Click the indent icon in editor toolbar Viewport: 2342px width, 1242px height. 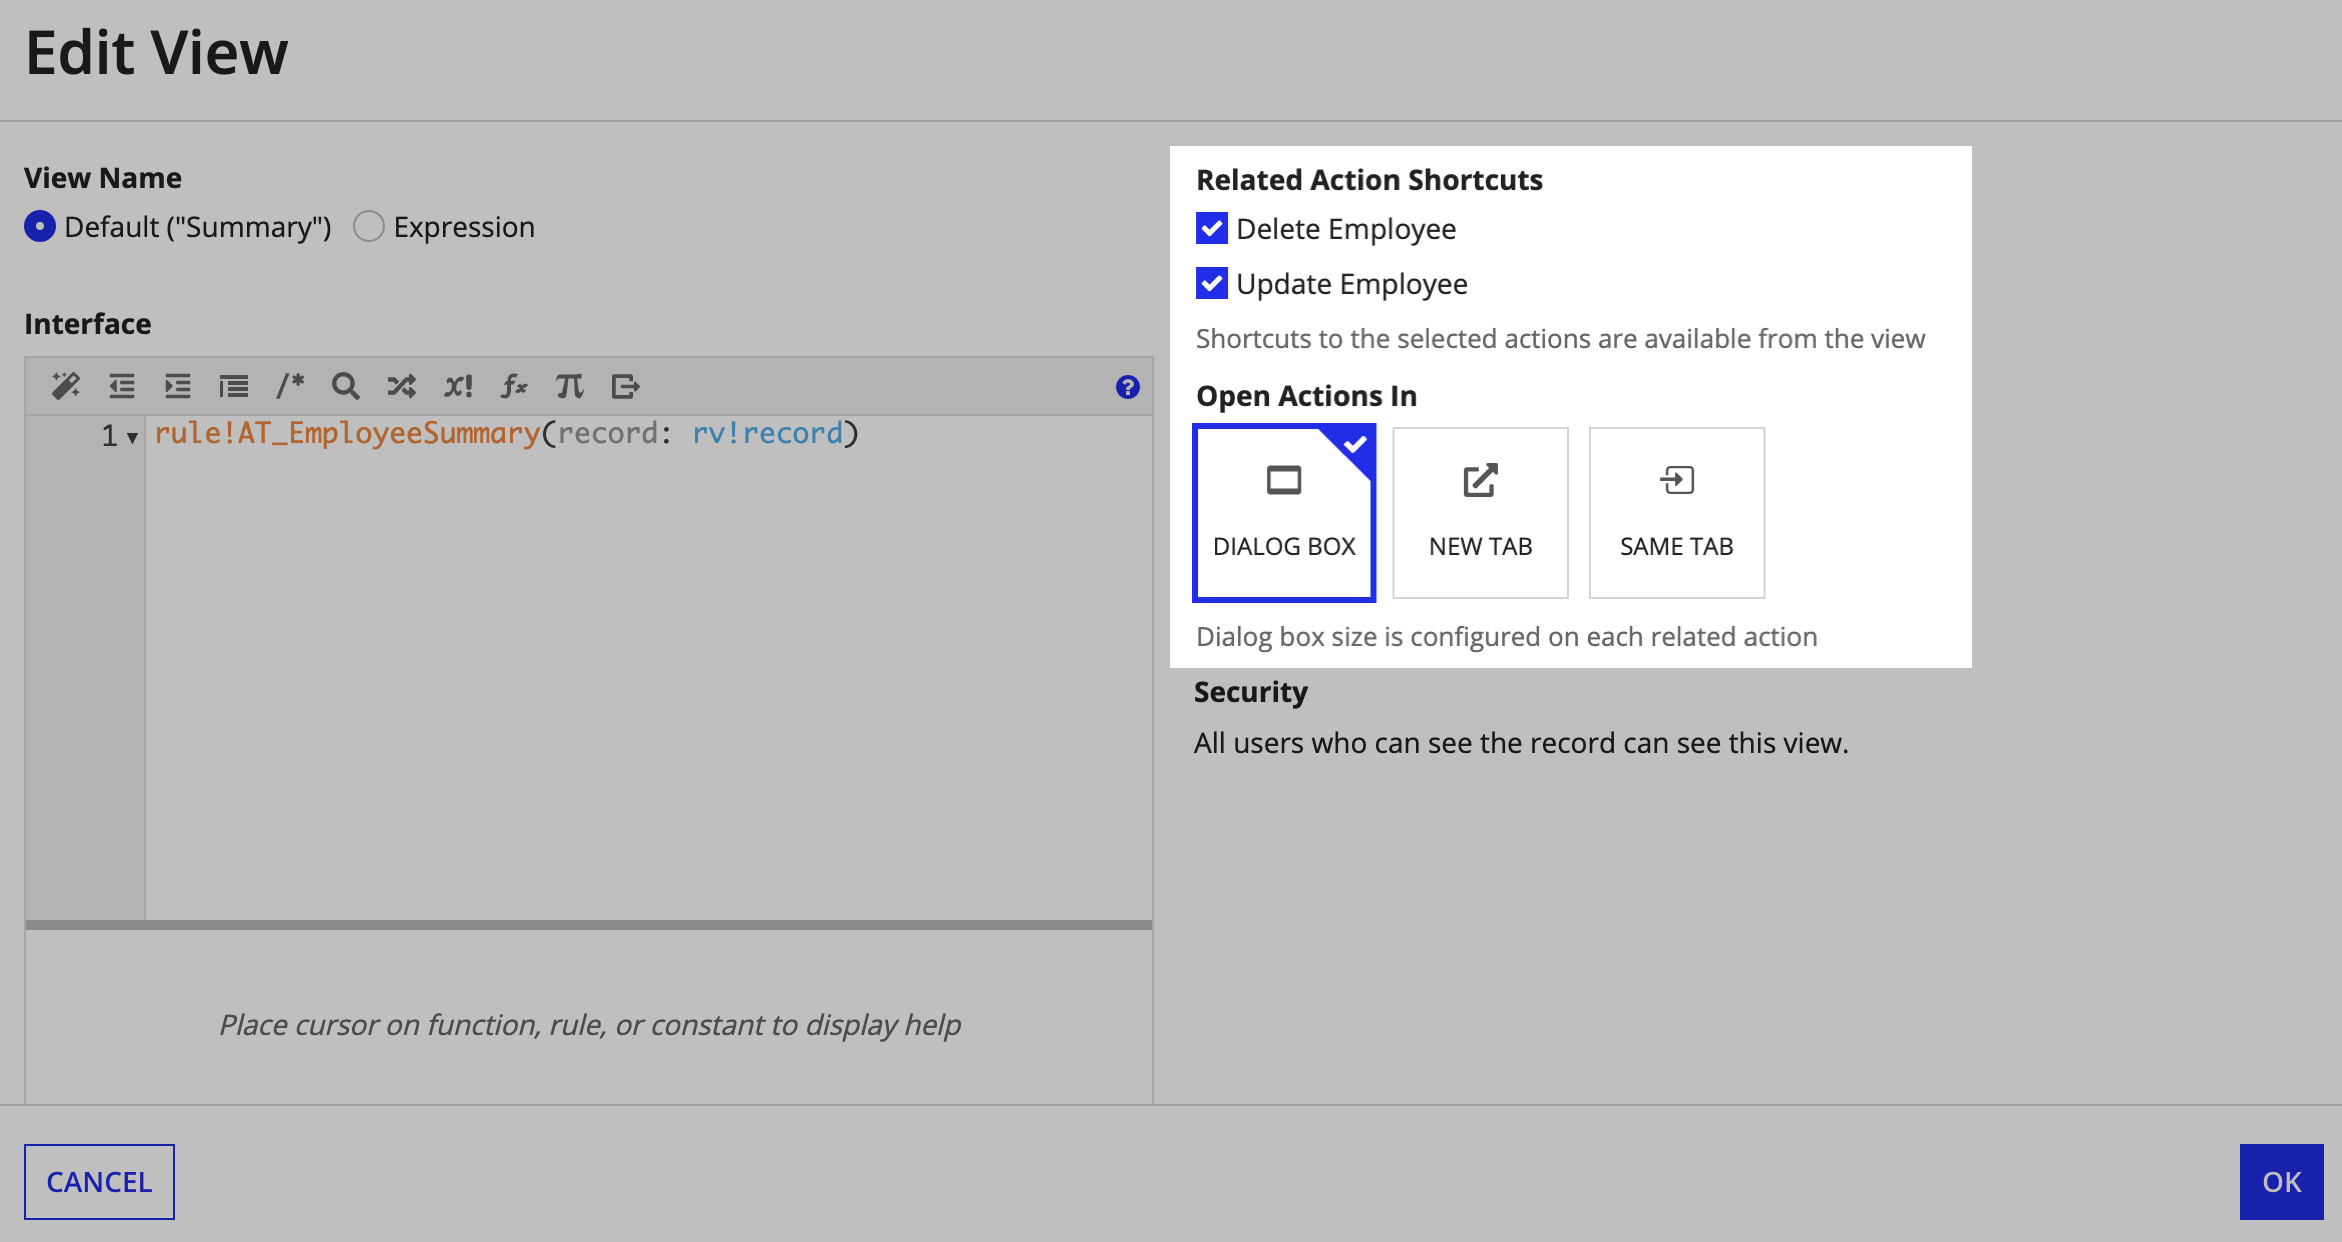click(178, 386)
